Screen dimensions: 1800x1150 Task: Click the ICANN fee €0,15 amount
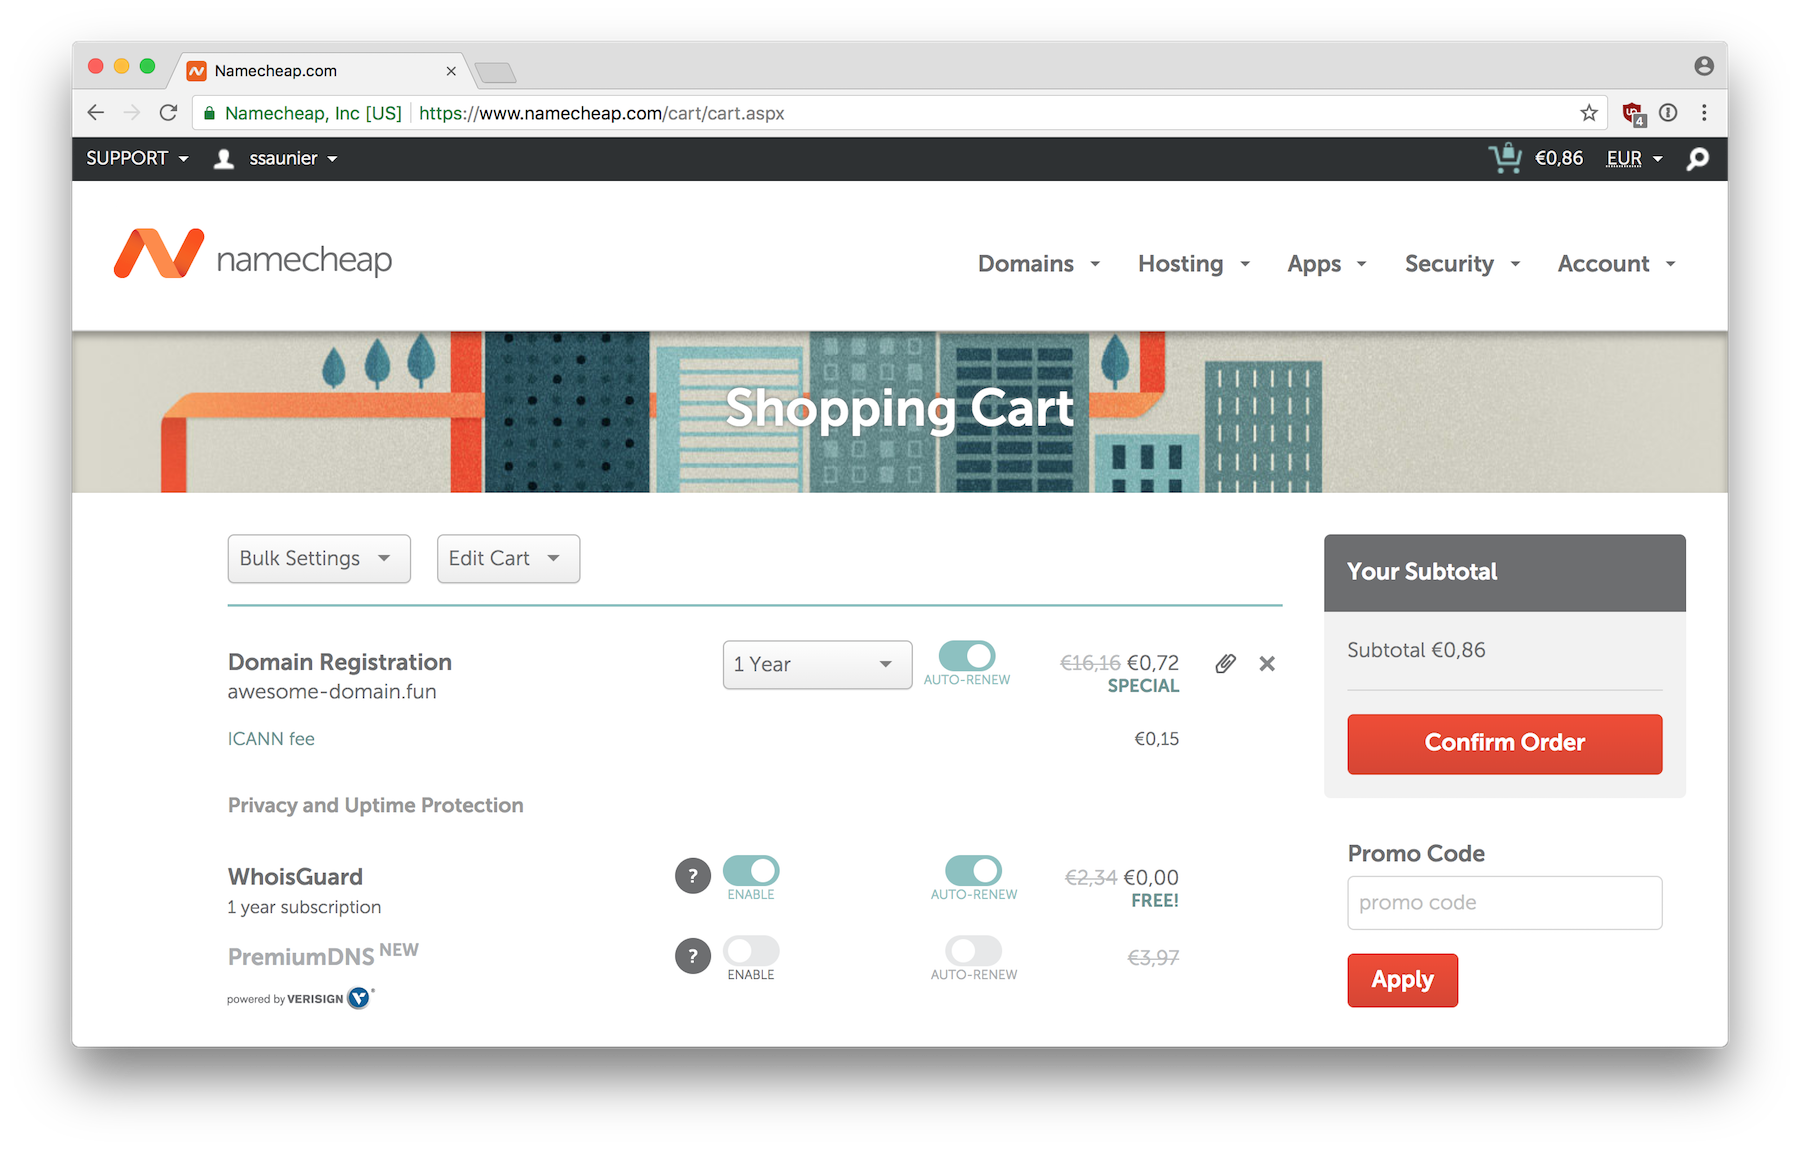click(x=1156, y=739)
